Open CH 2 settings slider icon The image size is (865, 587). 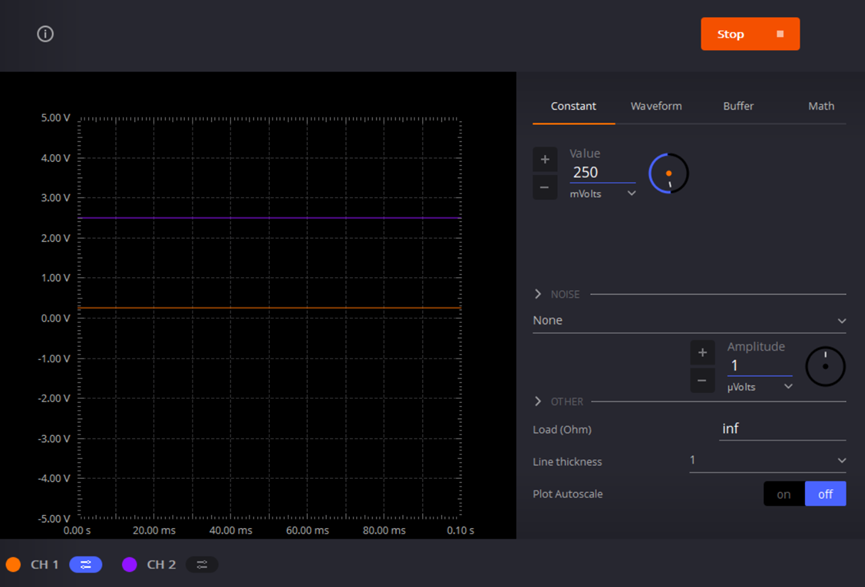coord(202,564)
